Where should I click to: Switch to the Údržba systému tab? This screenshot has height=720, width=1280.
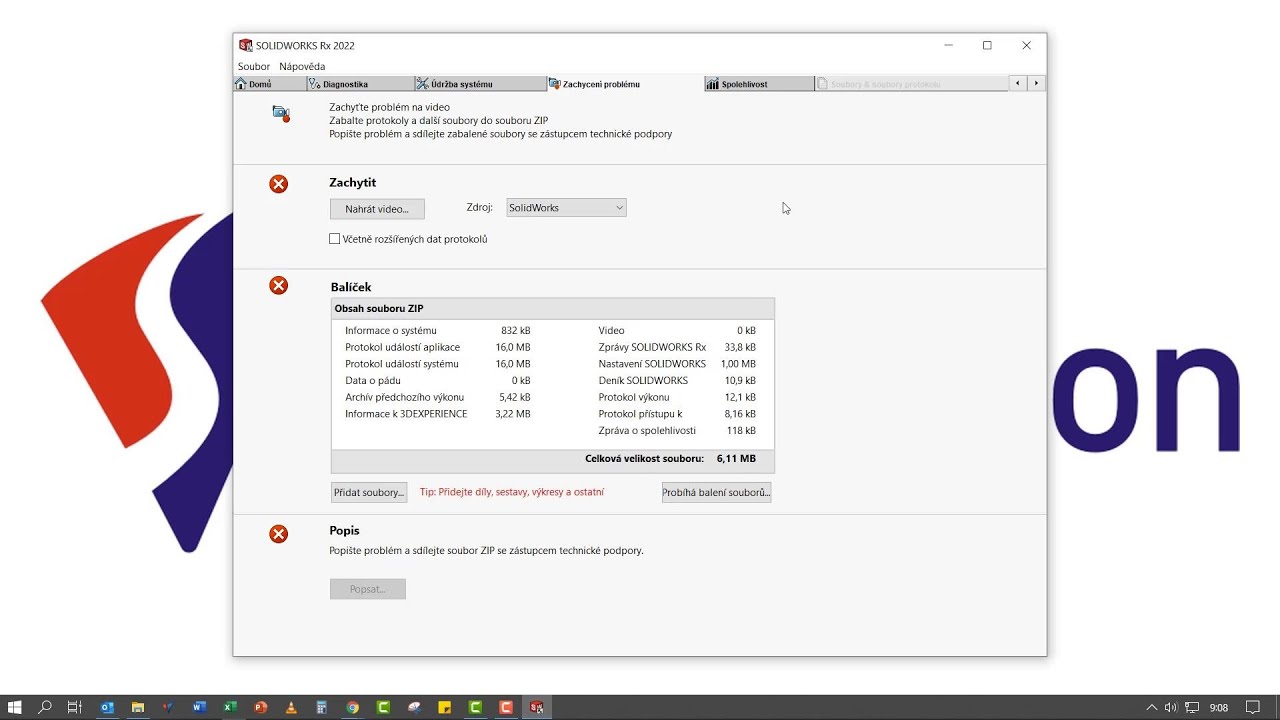tap(479, 84)
